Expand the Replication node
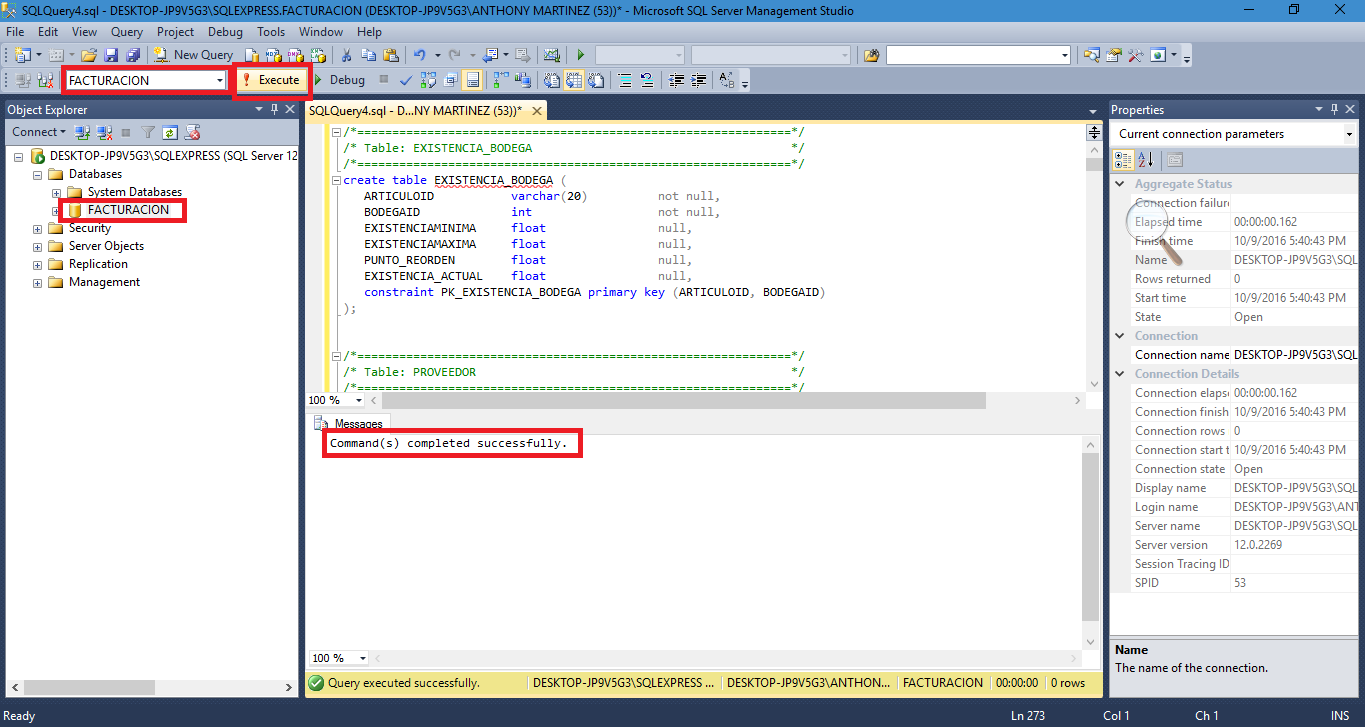Image resolution: width=1365 pixels, height=727 pixels. (38, 264)
